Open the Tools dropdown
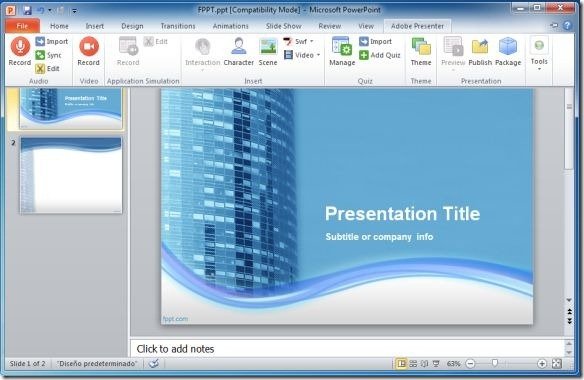The height and width of the screenshot is (380, 584). [539, 53]
